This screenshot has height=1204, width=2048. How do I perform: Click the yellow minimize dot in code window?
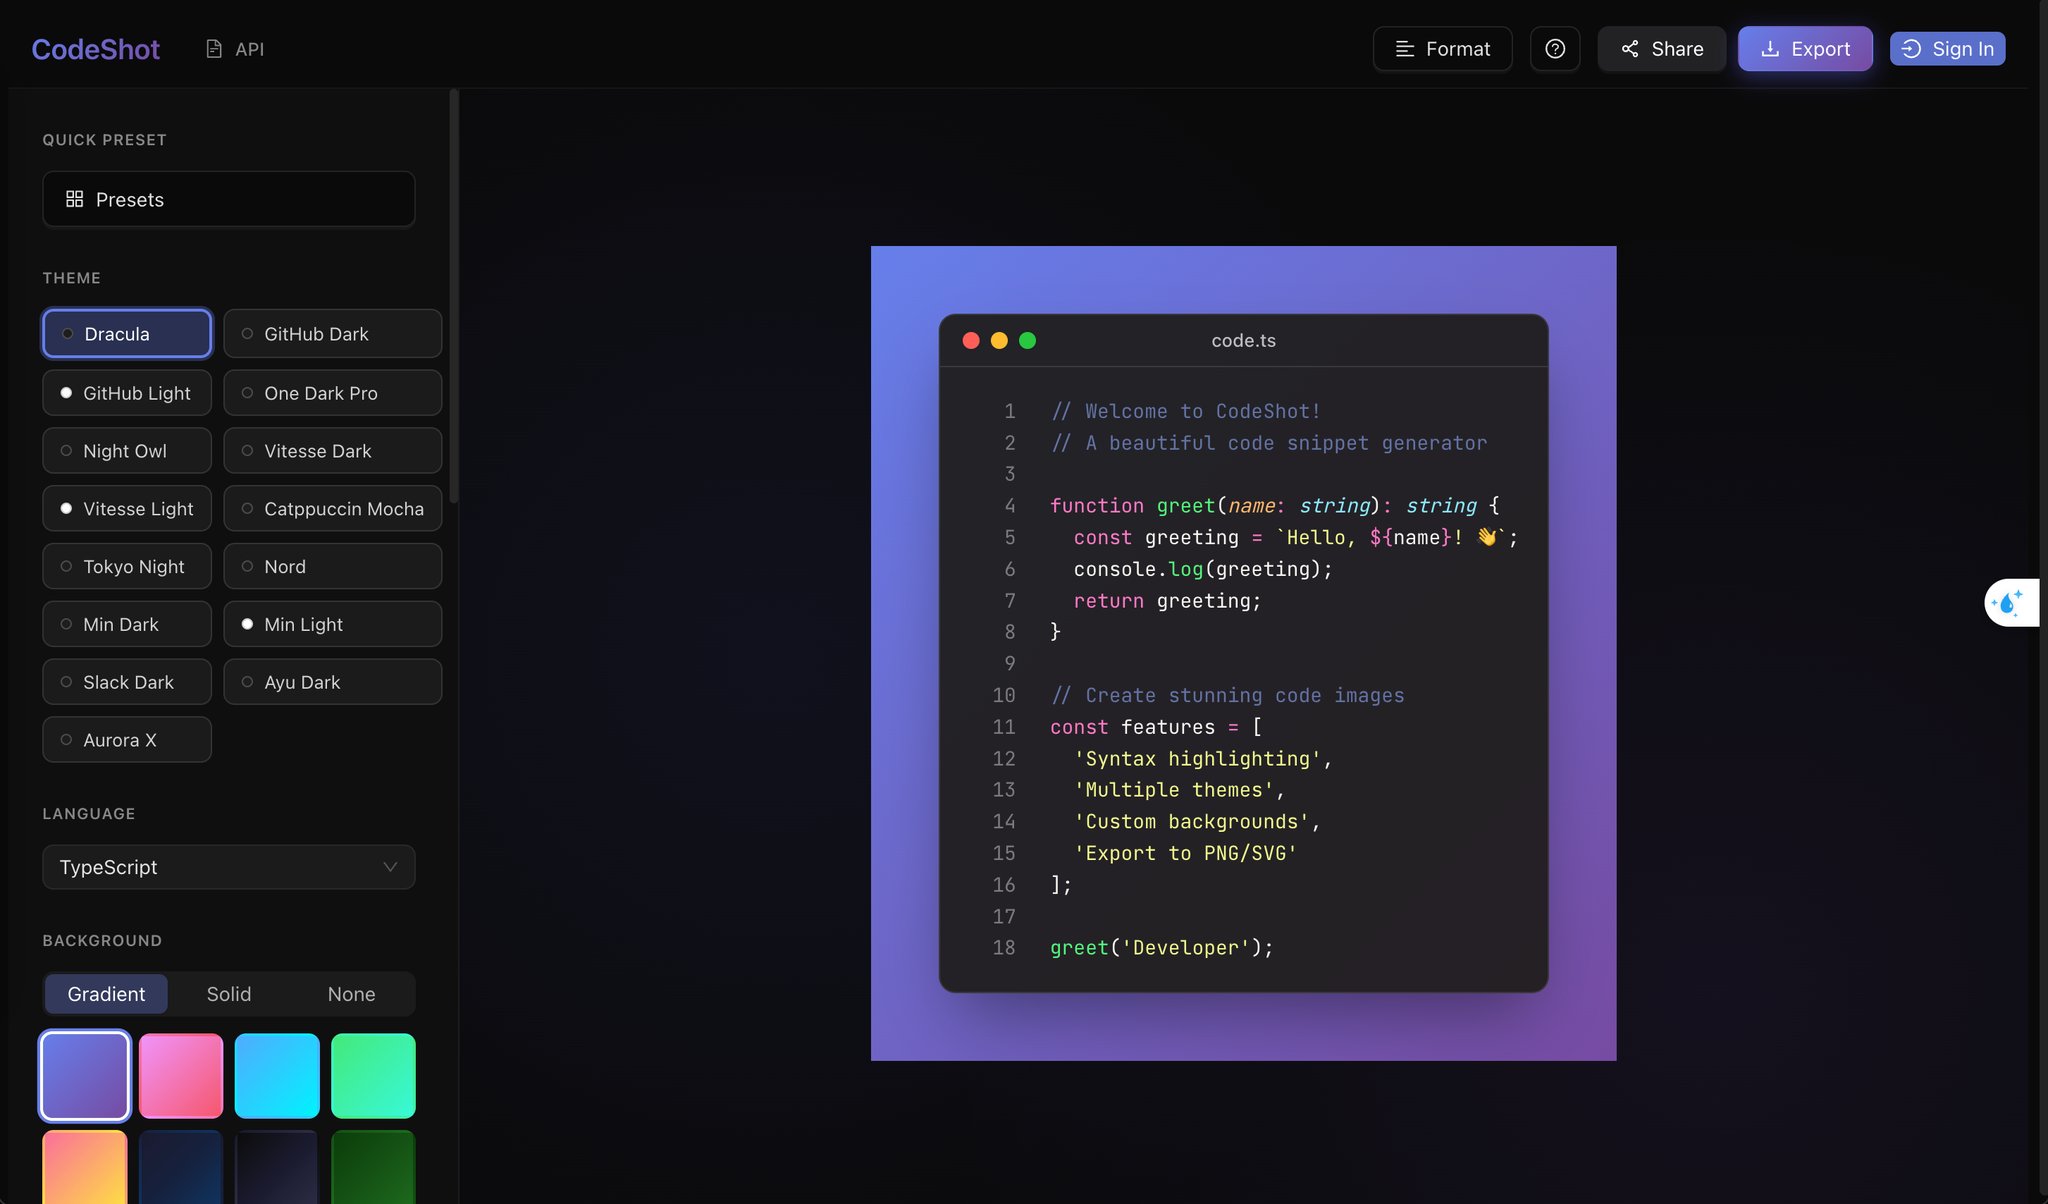(999, 340)
